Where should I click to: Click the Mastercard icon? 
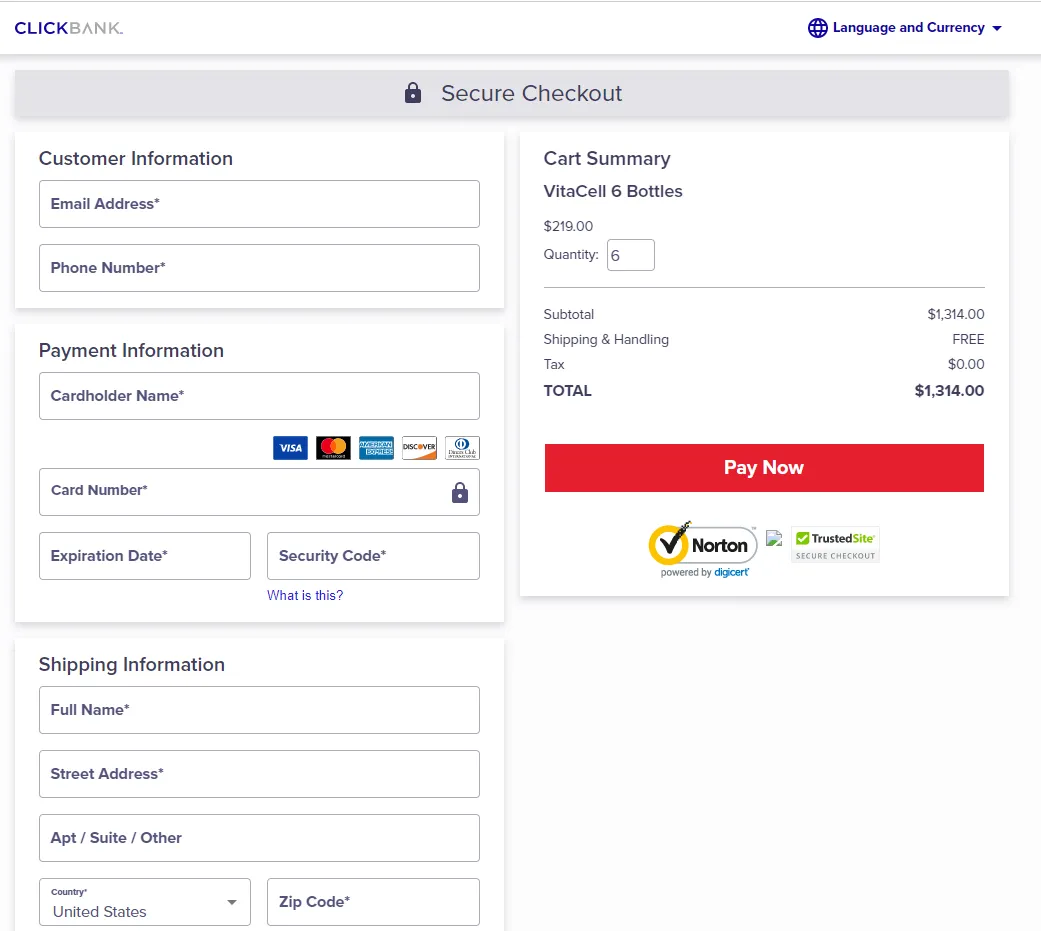coord(333,448)
